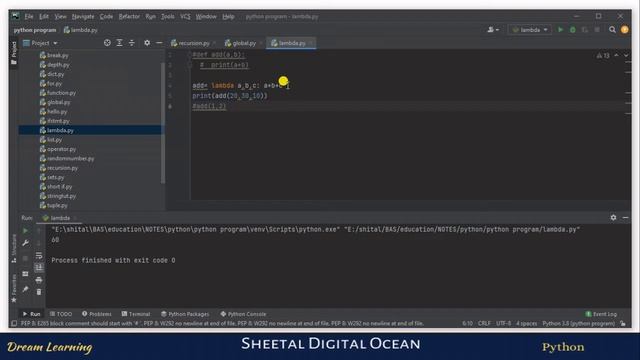Open the lambda run configuration dropdown

530,30
